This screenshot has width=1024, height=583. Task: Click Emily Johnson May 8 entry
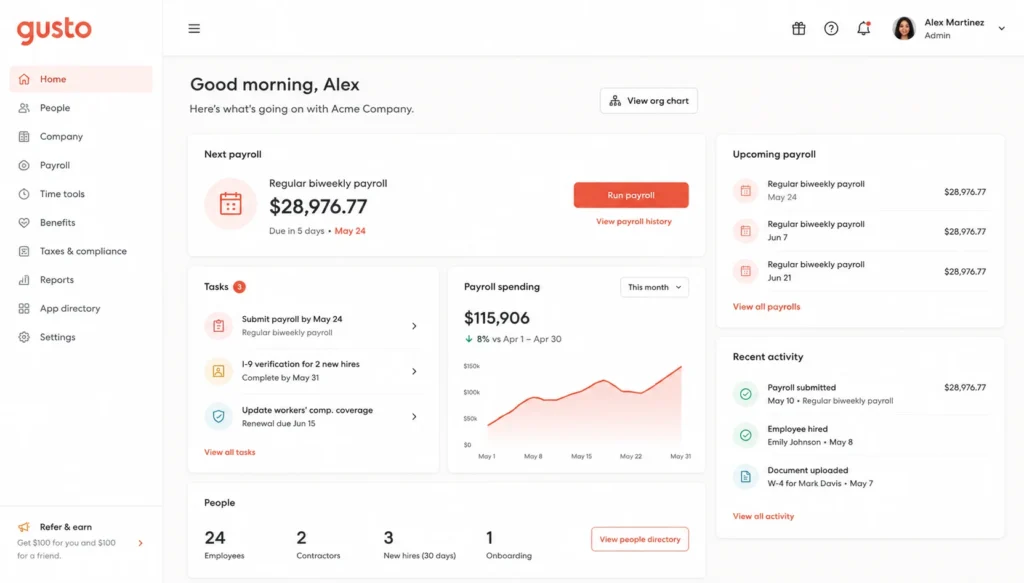pyautogui.click(x=810, y=443)
